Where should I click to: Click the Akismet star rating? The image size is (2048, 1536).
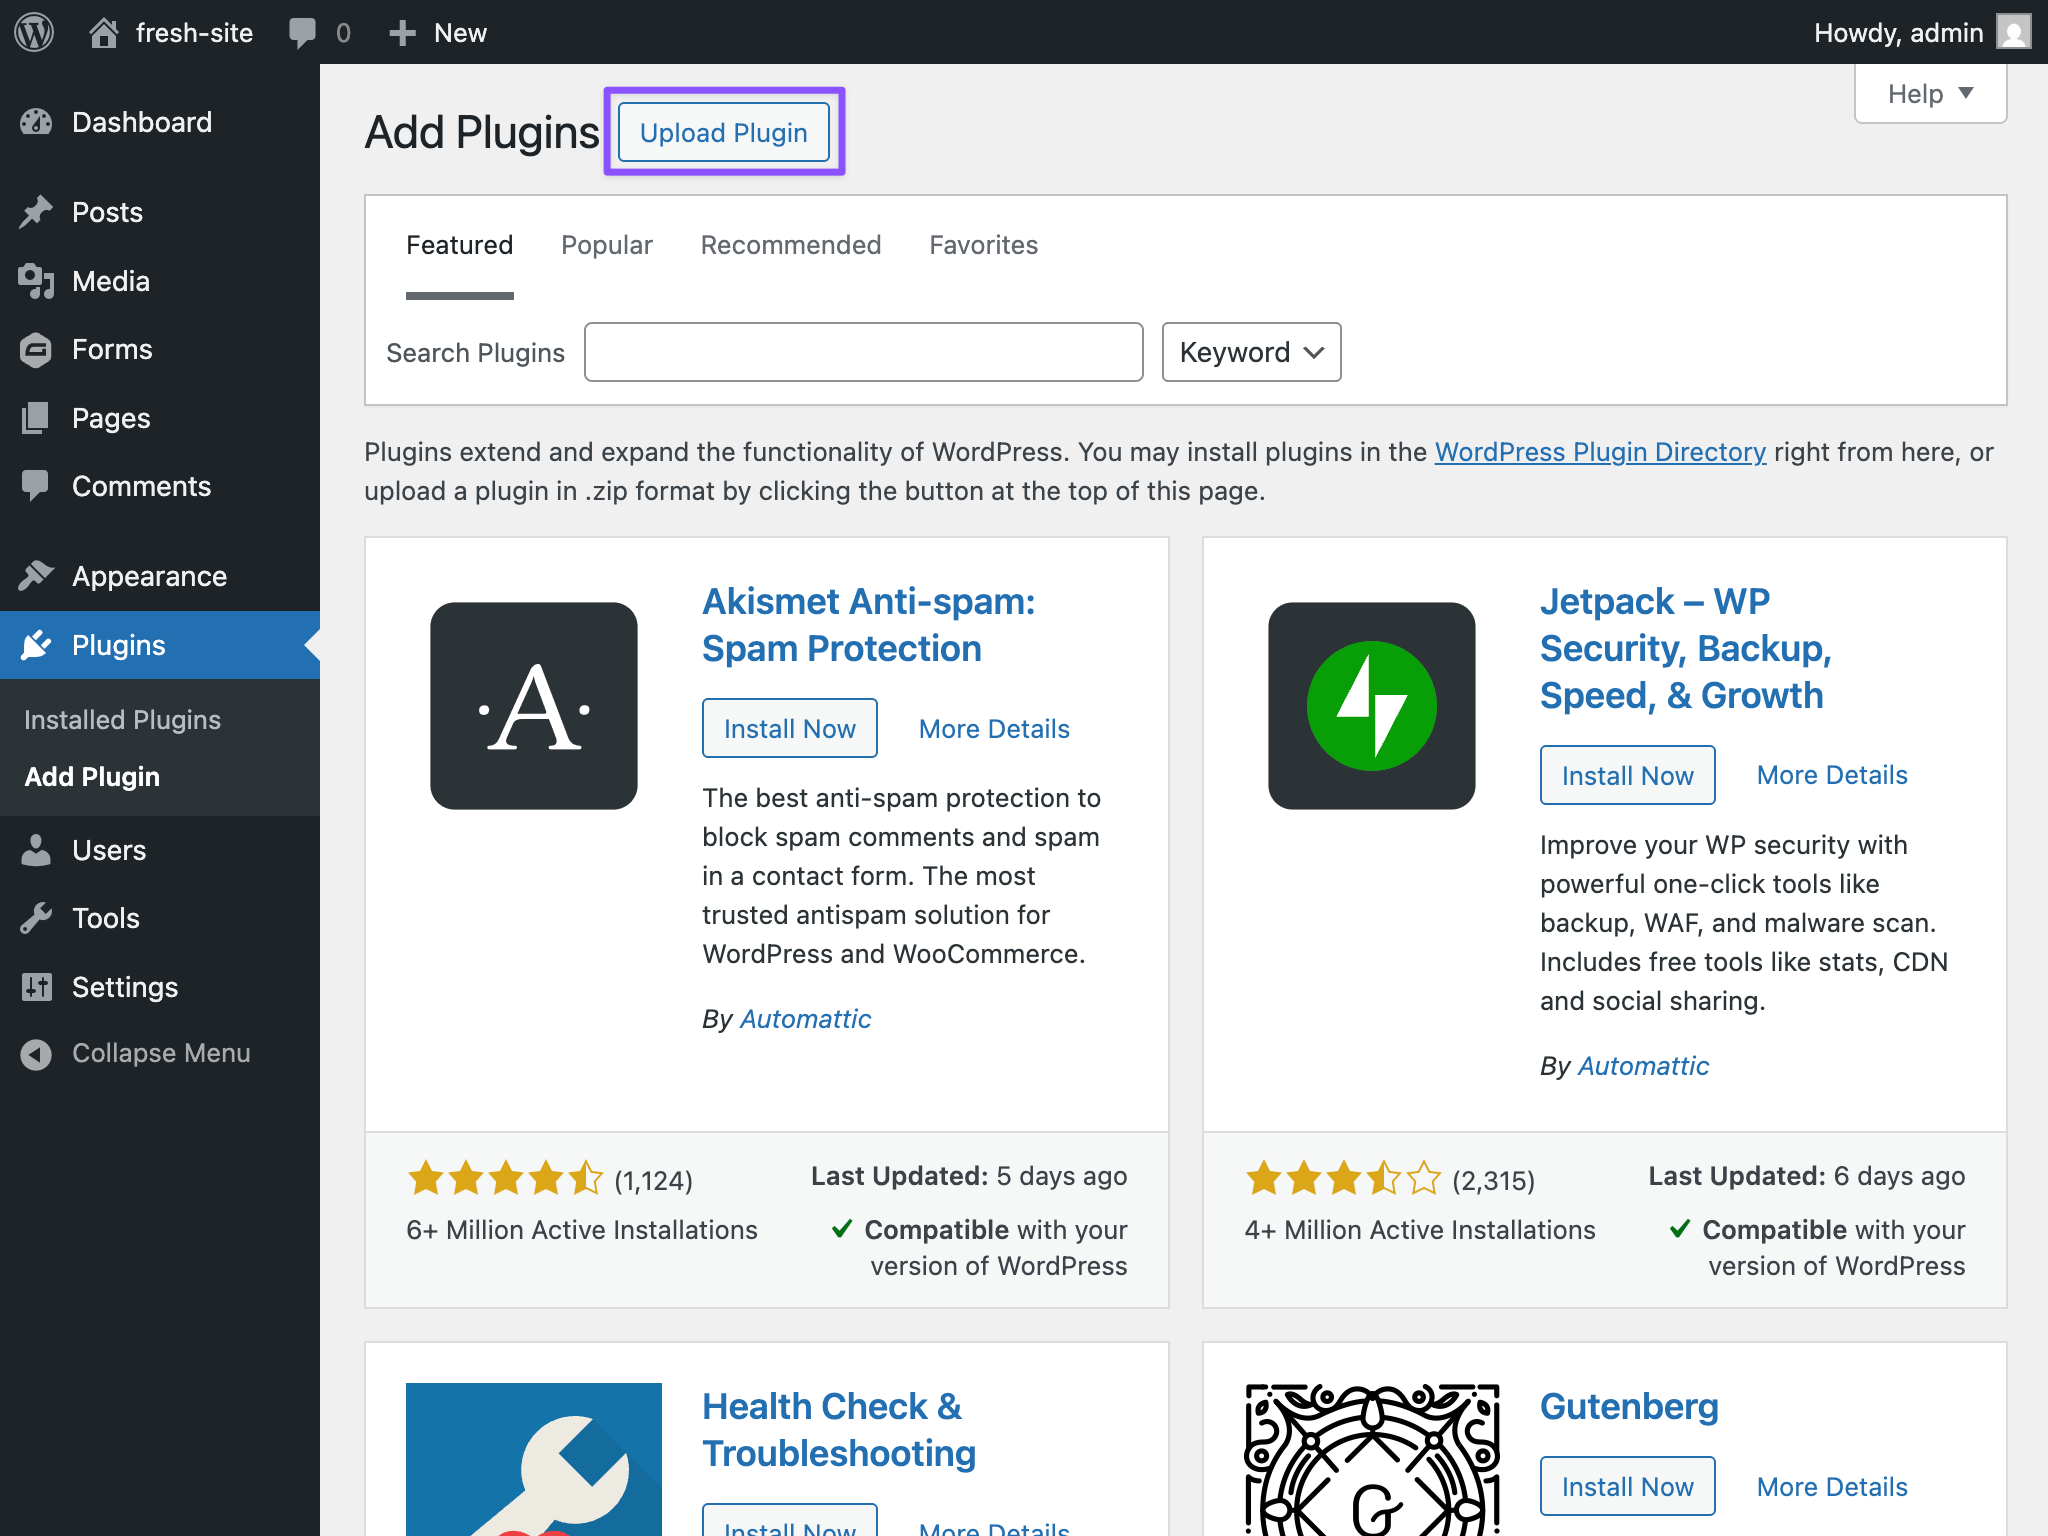tap(505, 1179)
